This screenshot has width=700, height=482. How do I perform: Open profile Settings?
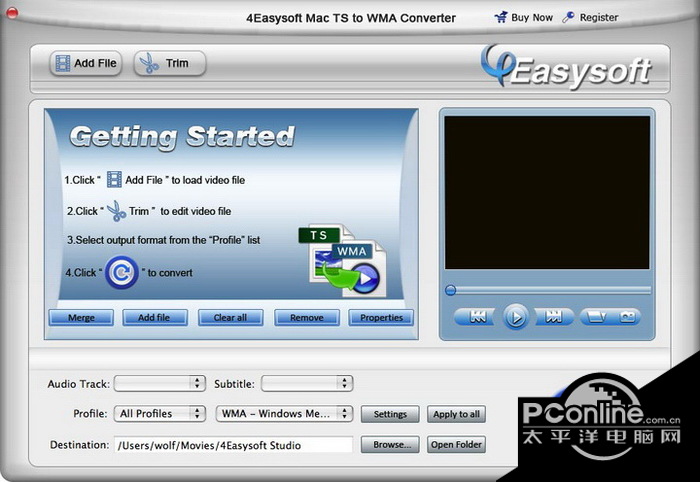390,414
